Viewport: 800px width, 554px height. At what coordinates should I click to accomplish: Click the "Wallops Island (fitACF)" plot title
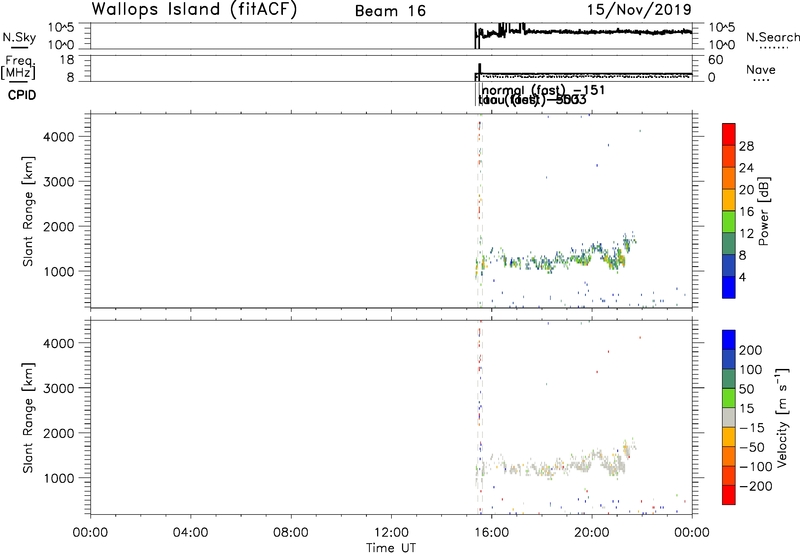click(194, 9)
